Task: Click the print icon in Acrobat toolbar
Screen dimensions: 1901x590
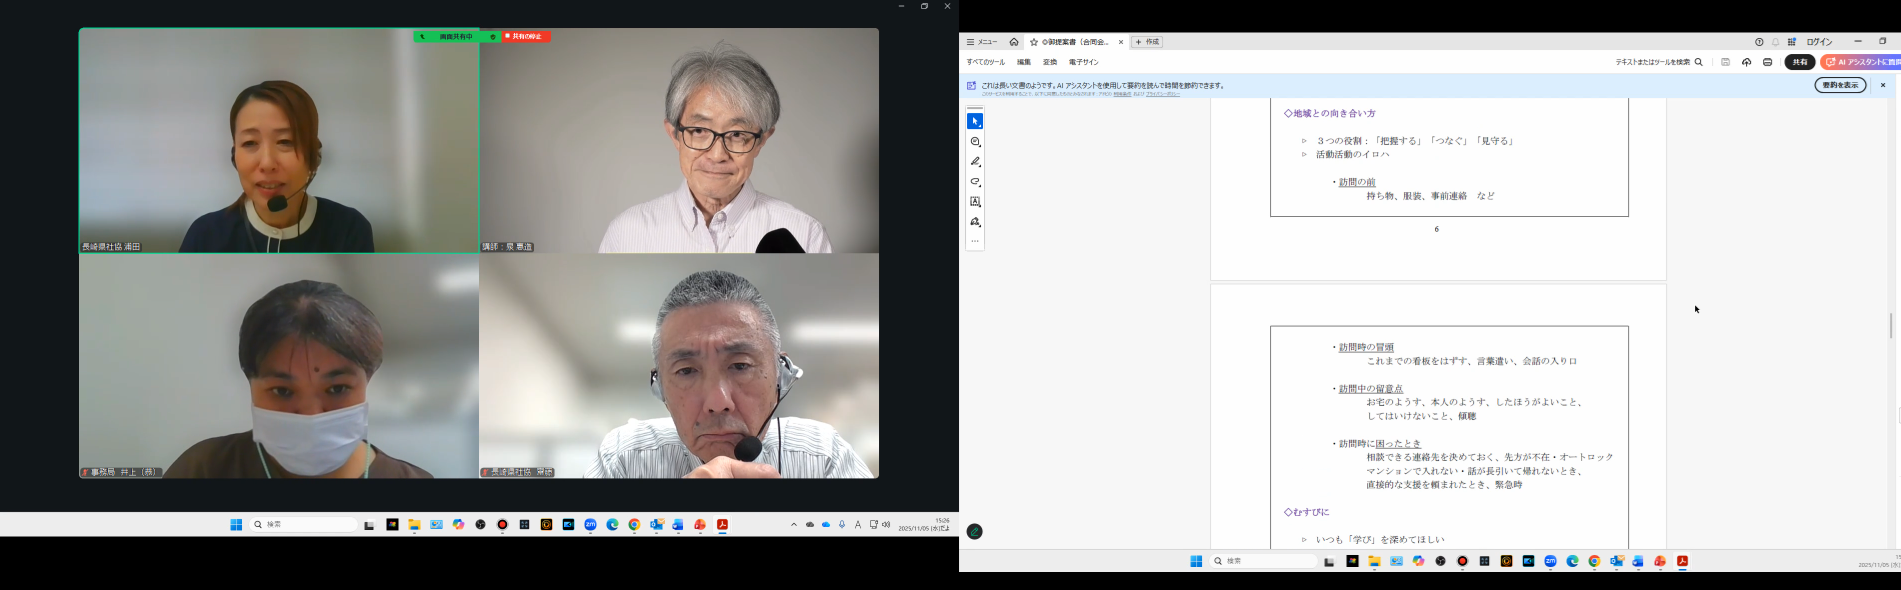Action: [1767, 62]
